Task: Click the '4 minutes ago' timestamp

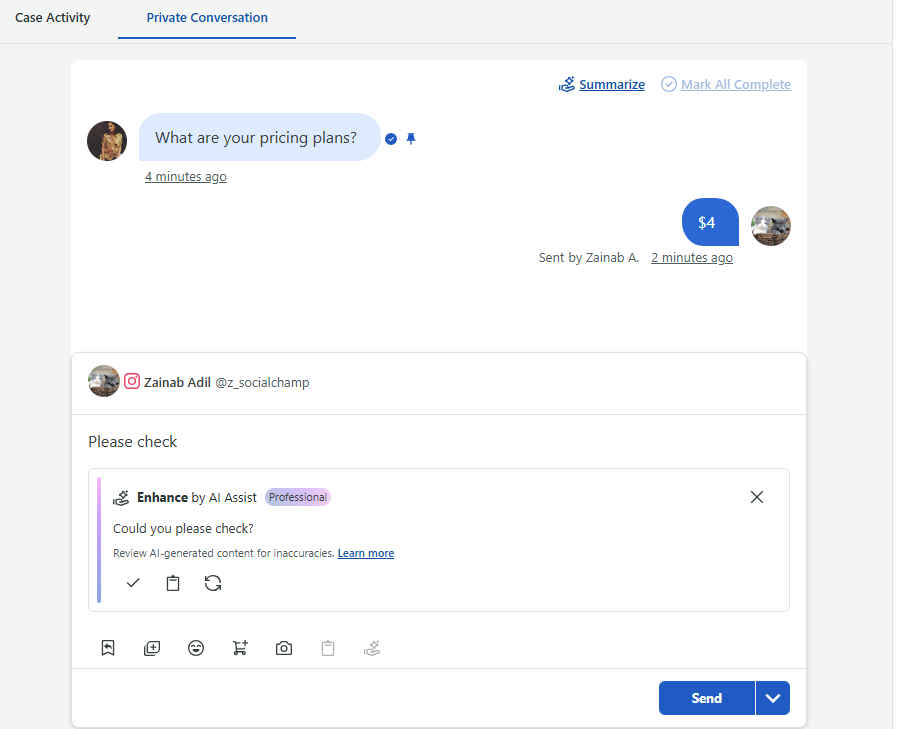Action: pos(185,177)
